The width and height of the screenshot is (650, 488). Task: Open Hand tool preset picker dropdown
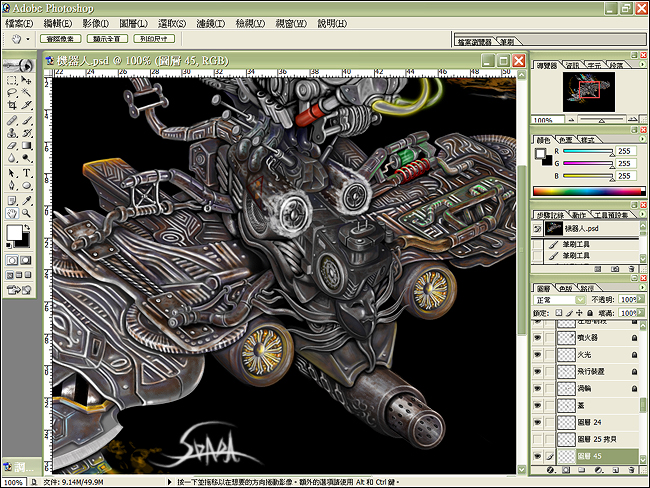pyautogui.click(x=28, y=39)
